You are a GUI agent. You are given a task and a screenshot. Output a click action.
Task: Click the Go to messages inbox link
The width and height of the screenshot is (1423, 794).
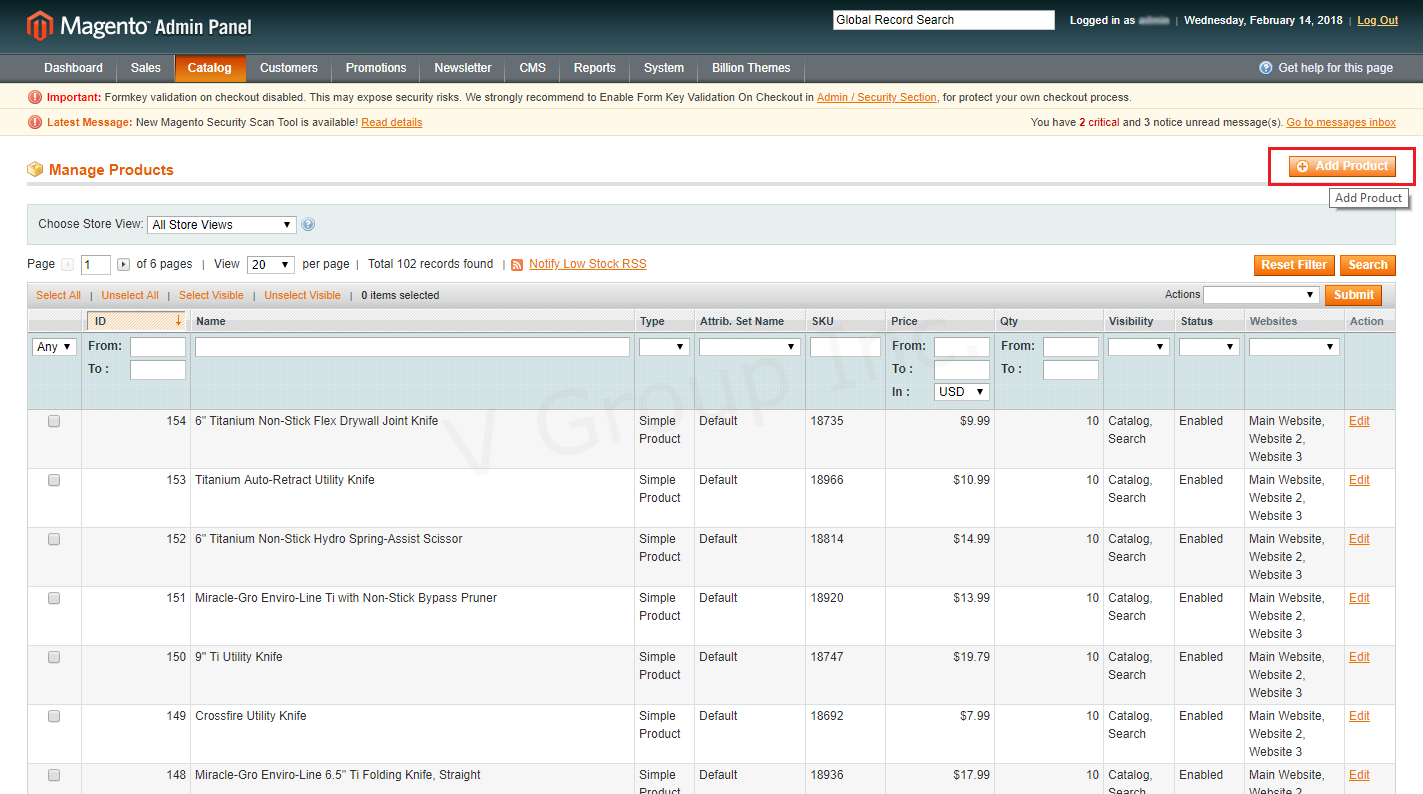pos(1340,123)
